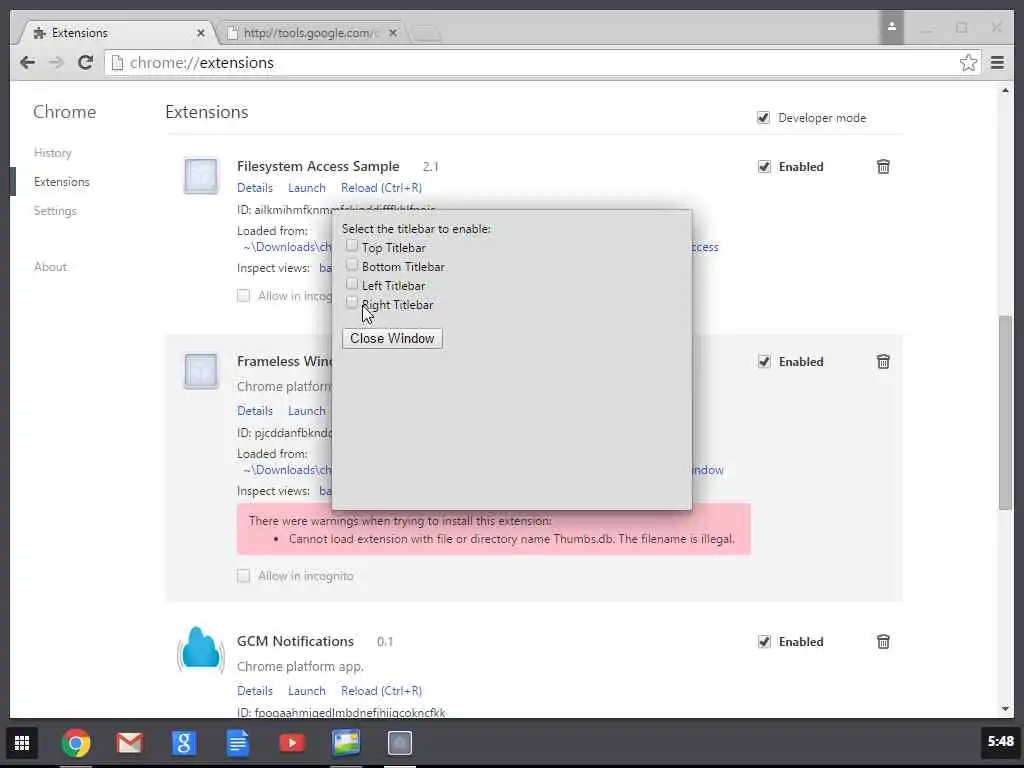Open Details for Frameless Window
Screen dimensions: 1024x768
tap(255, 411)
